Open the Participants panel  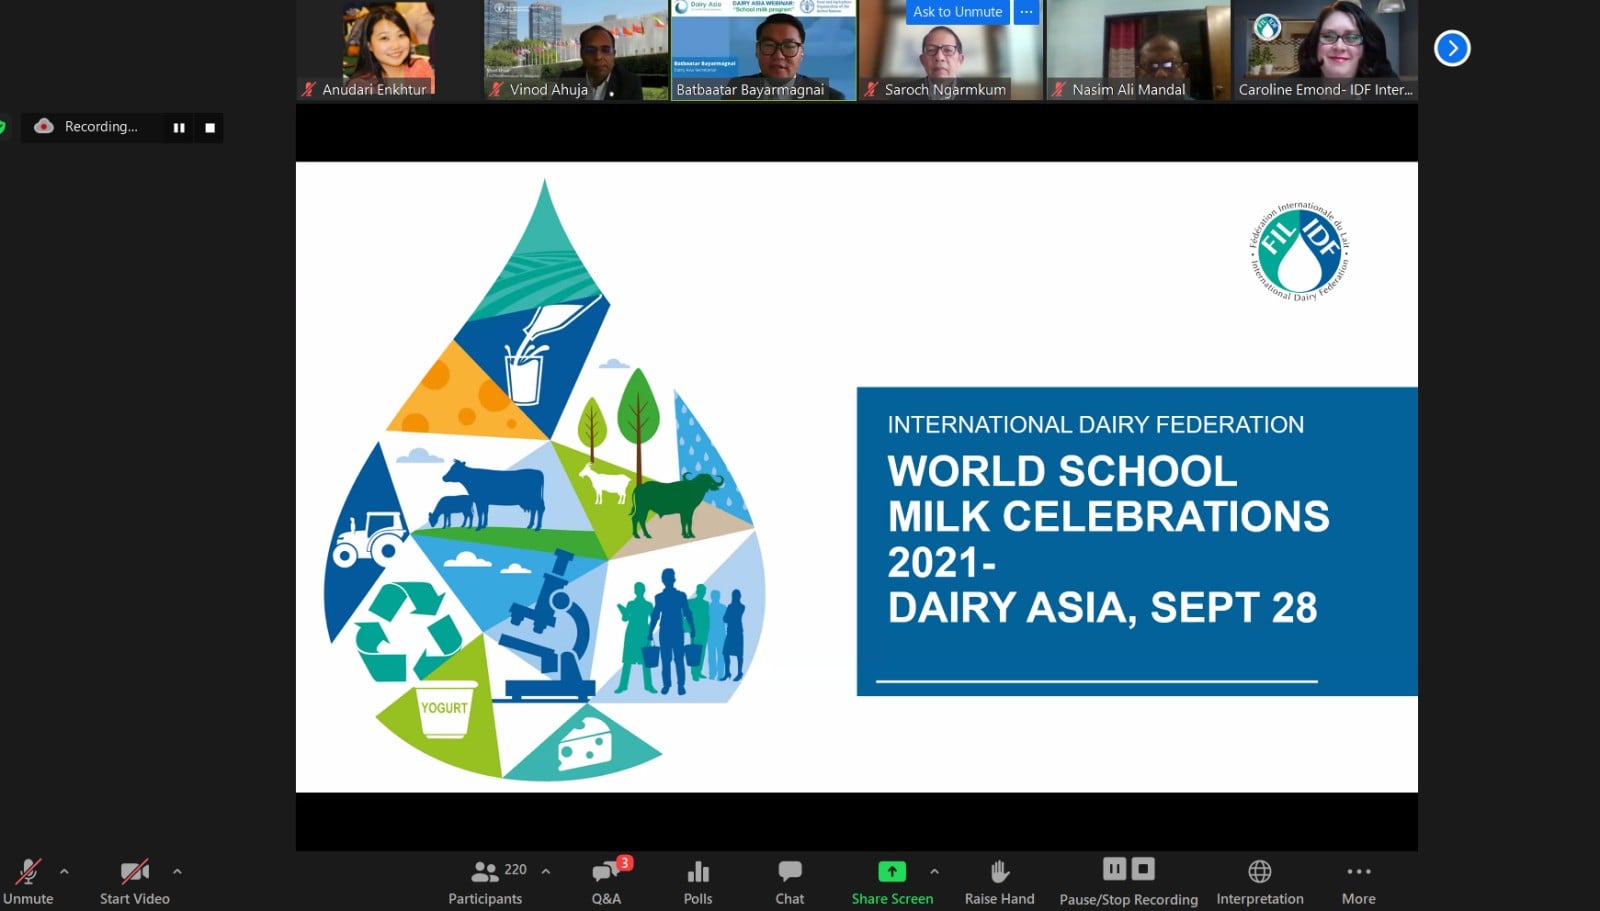pyautogui.click(x=485, y=882)
